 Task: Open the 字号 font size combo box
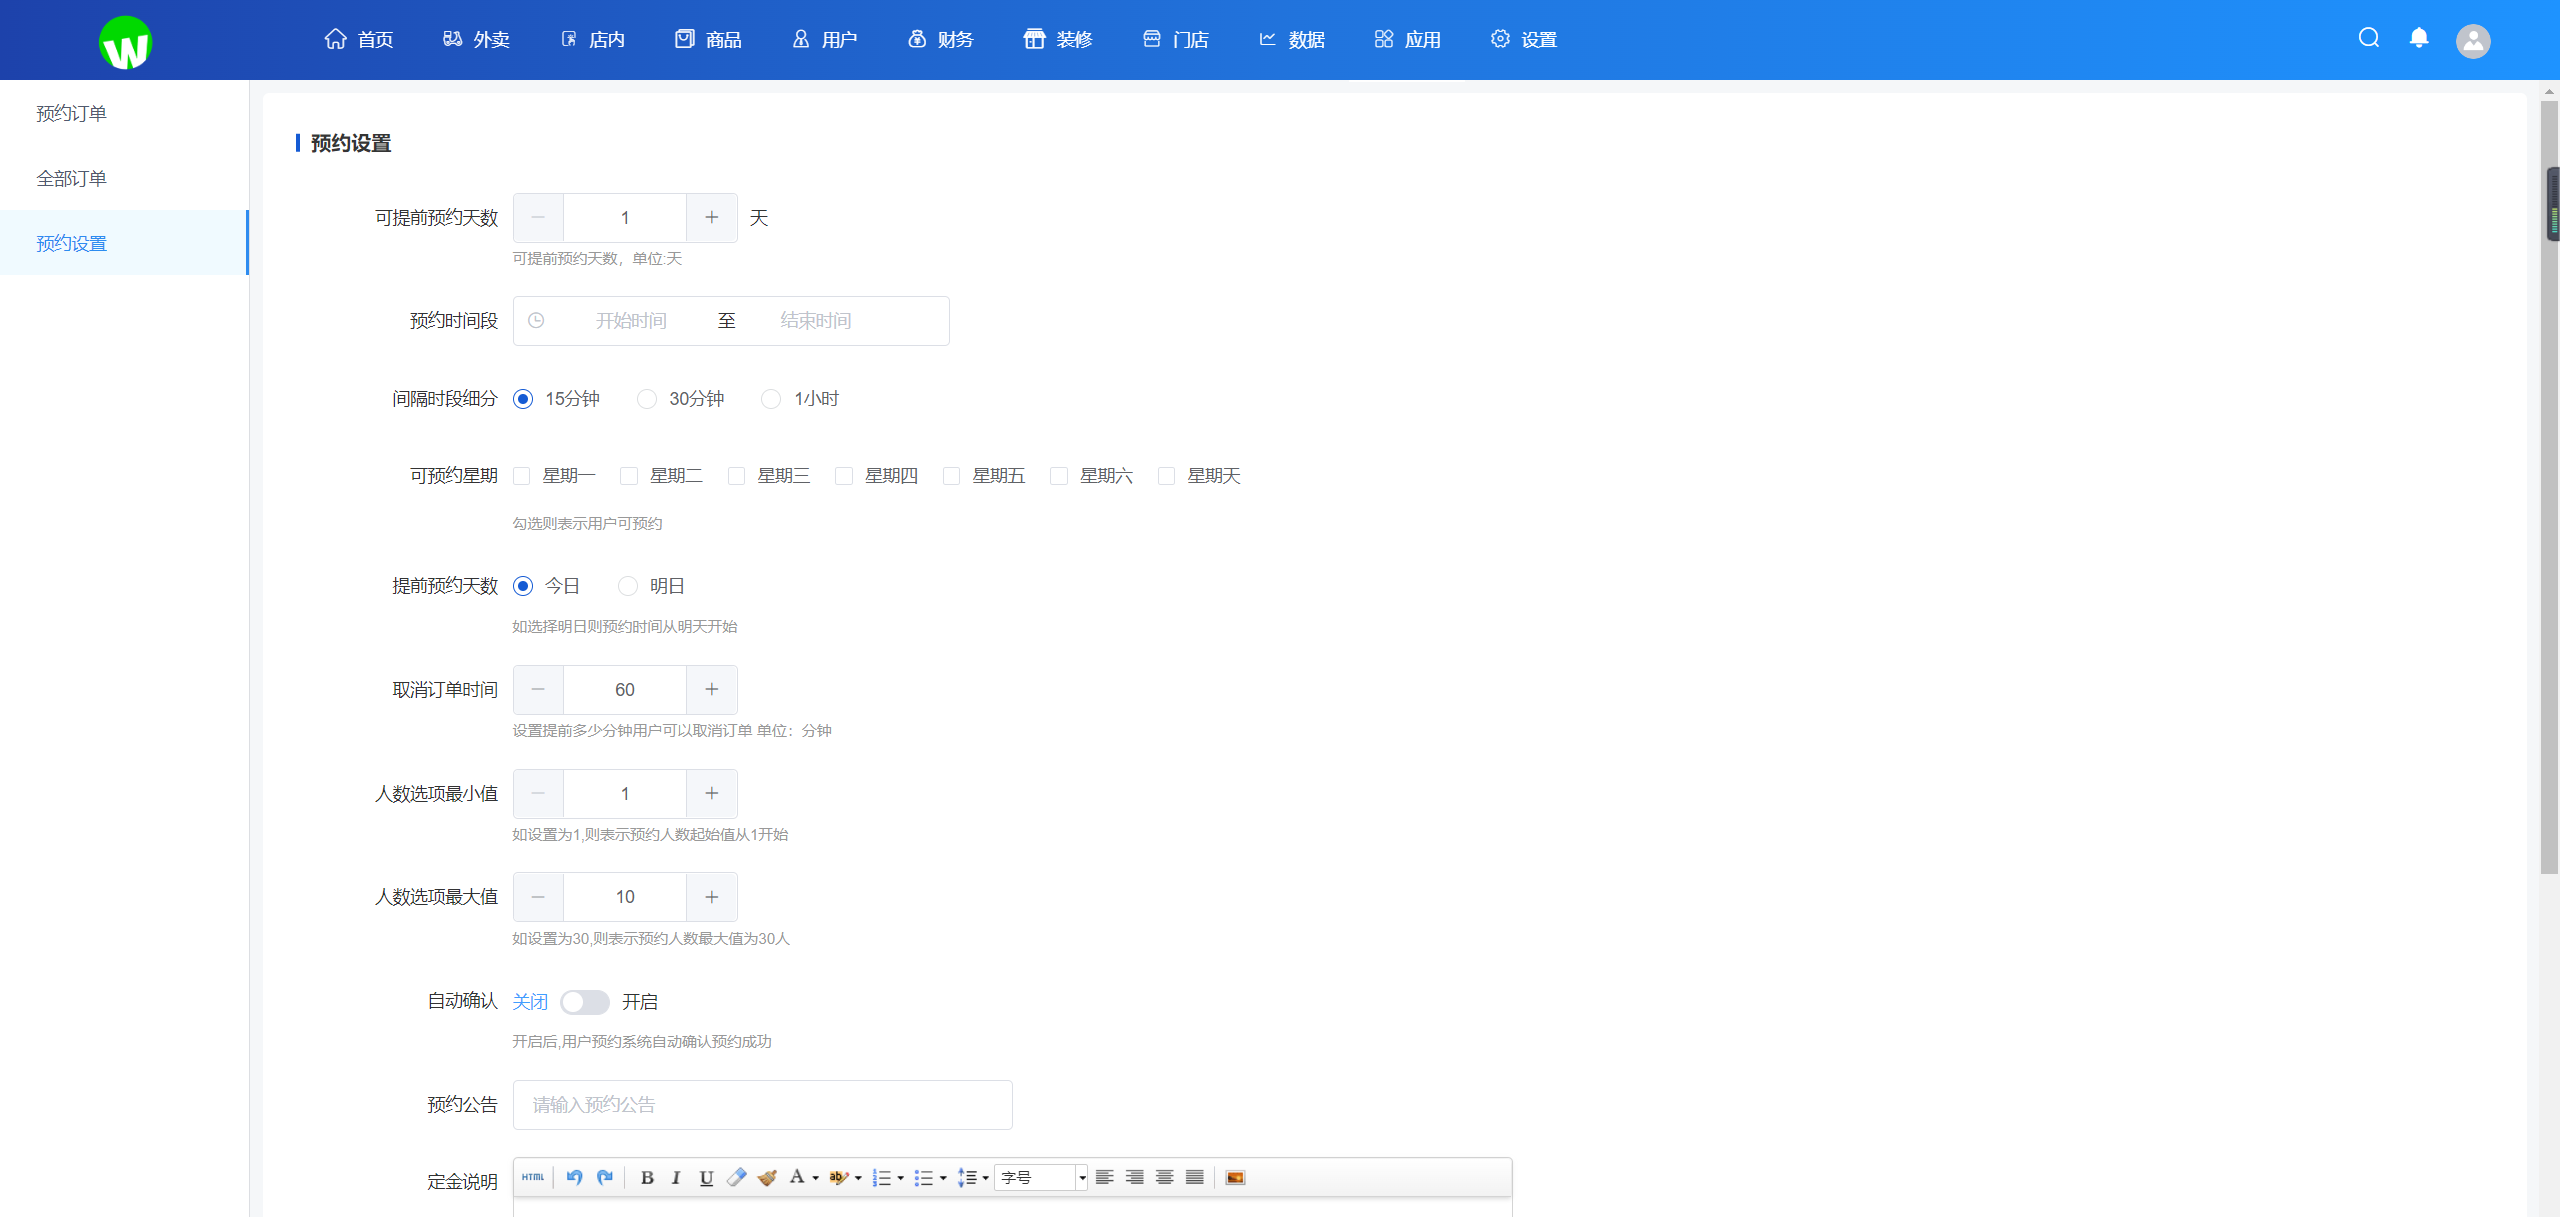(x=1043, y=1177)
